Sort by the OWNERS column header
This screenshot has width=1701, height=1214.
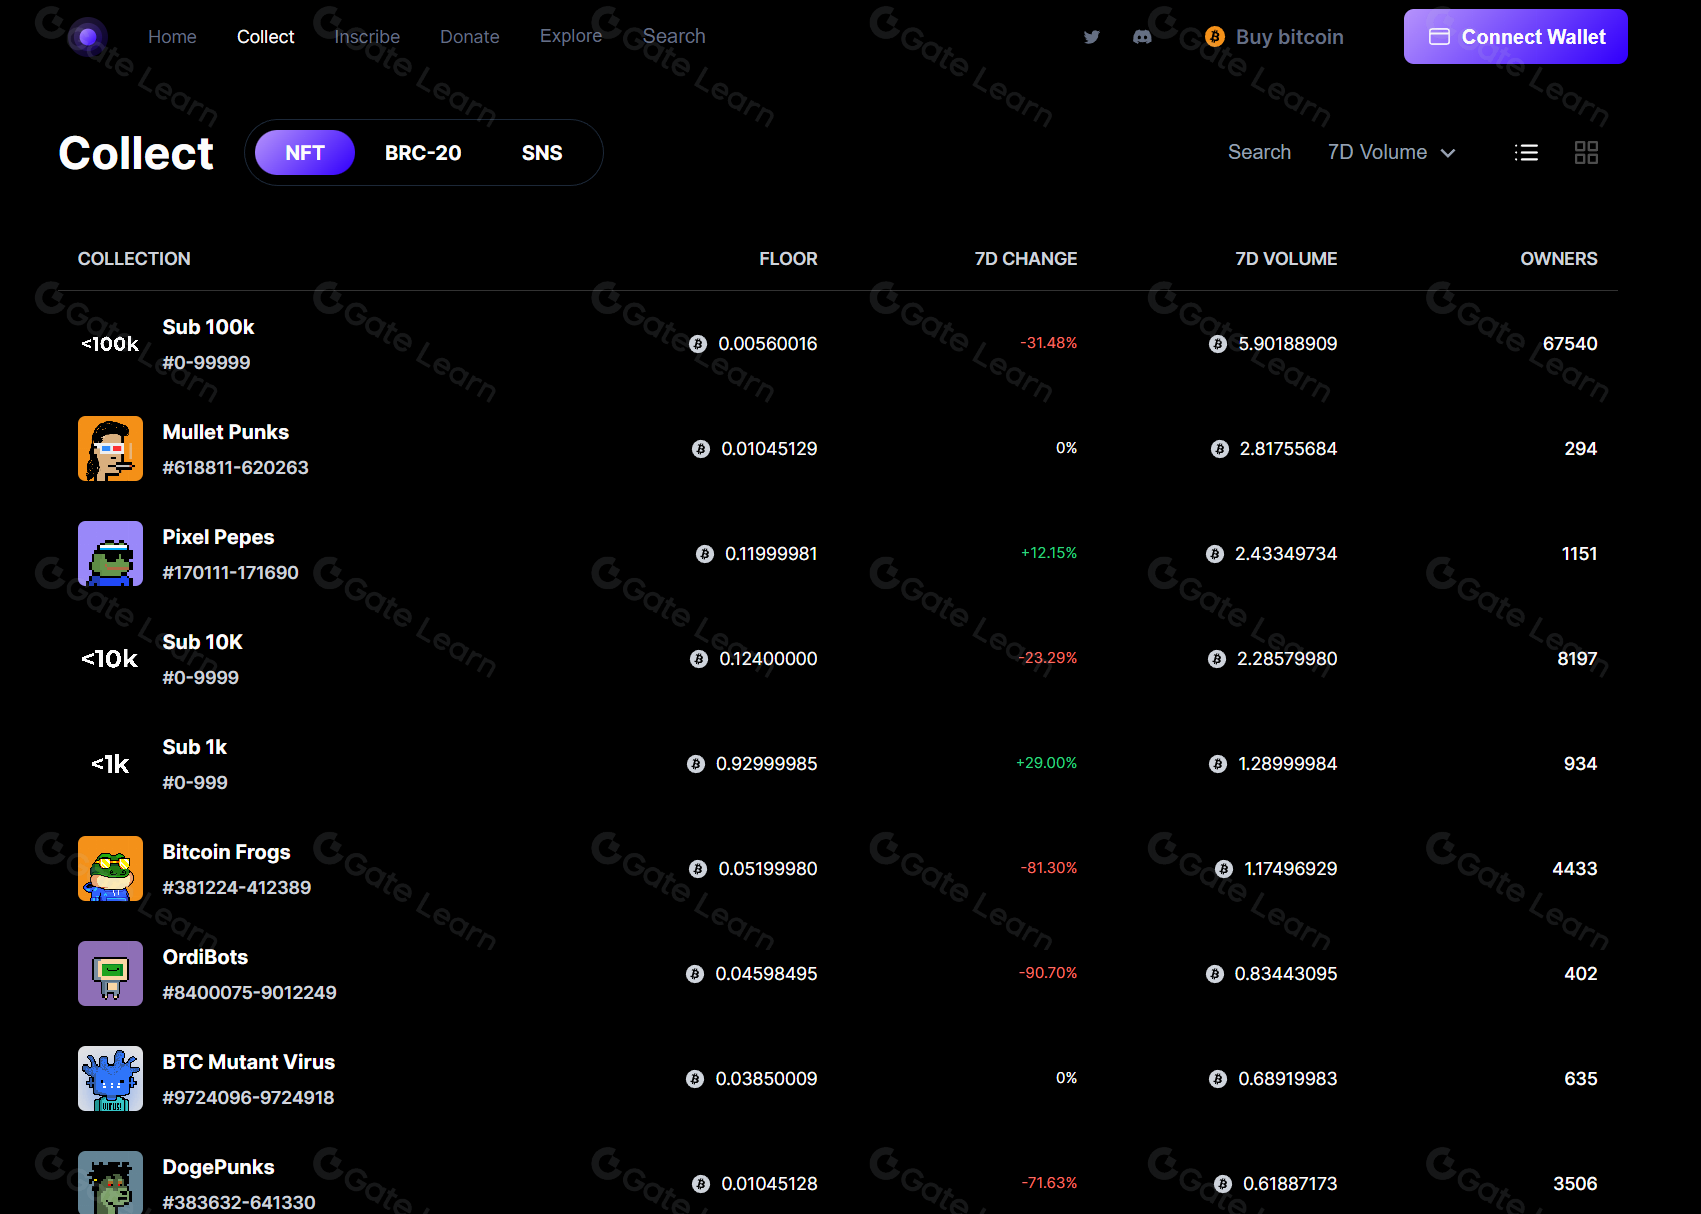click(x=1559, y=259)
